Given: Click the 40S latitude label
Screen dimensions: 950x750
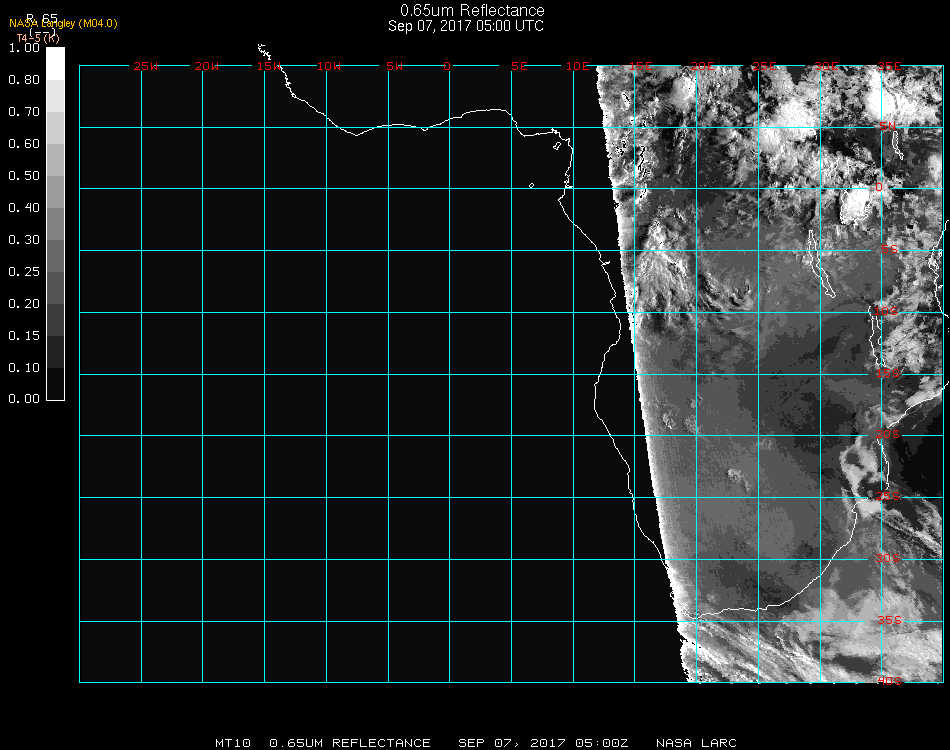Looking at the screenshot, I should tap(889, 681).
